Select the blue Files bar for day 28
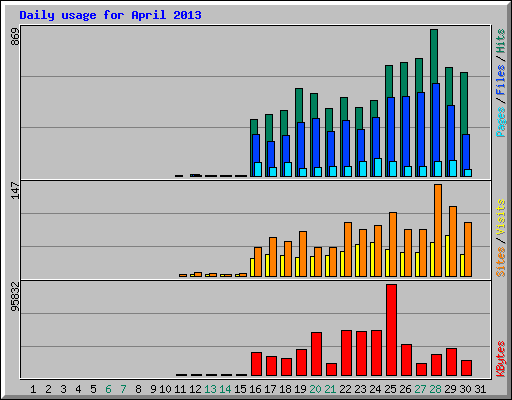 coord(436,122)
